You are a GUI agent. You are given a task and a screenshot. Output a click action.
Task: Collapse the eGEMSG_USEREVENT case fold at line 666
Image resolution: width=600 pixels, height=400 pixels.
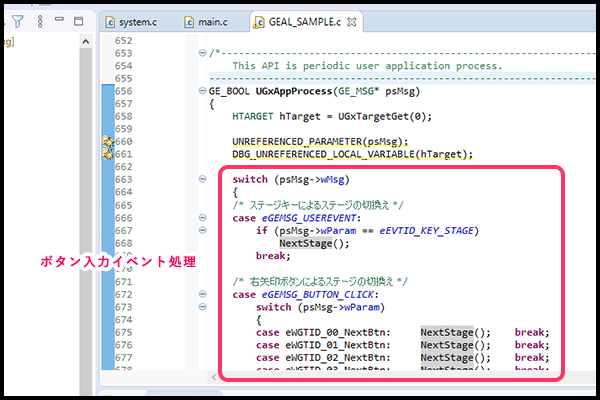click(x=203, y=217)
